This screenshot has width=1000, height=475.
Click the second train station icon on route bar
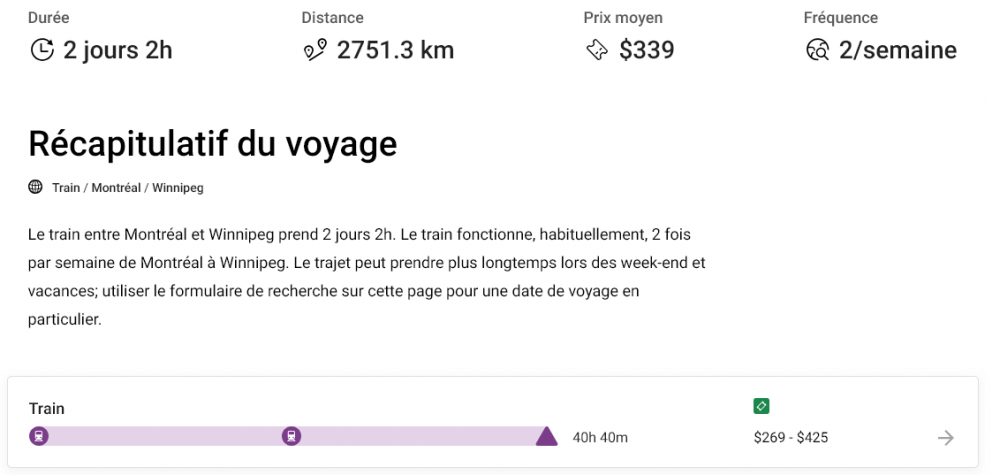point(291,436)
